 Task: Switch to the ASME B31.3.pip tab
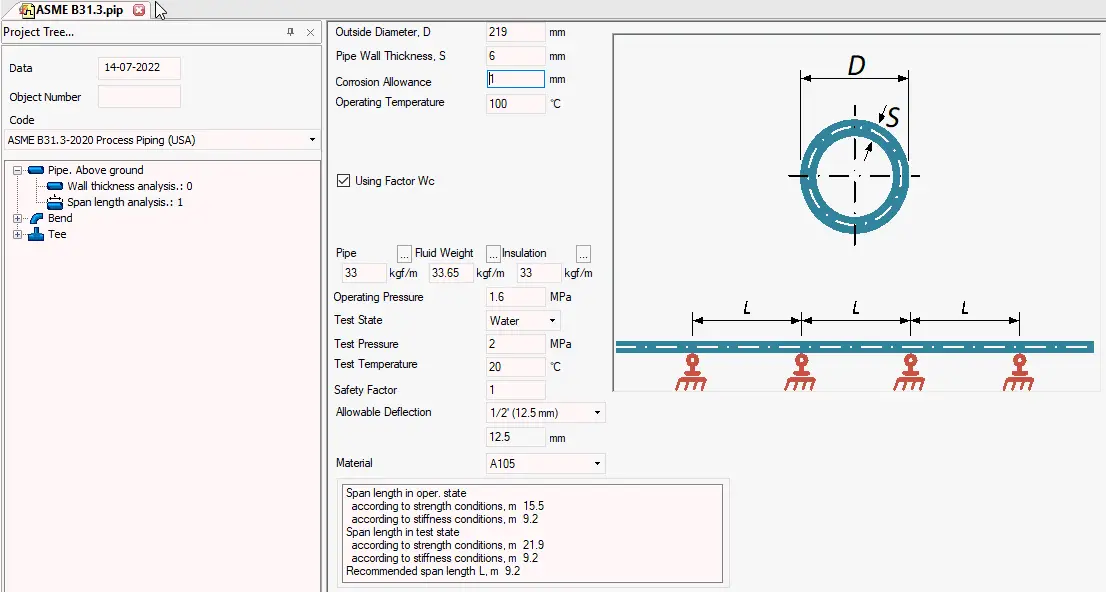(x=80, y=10)
